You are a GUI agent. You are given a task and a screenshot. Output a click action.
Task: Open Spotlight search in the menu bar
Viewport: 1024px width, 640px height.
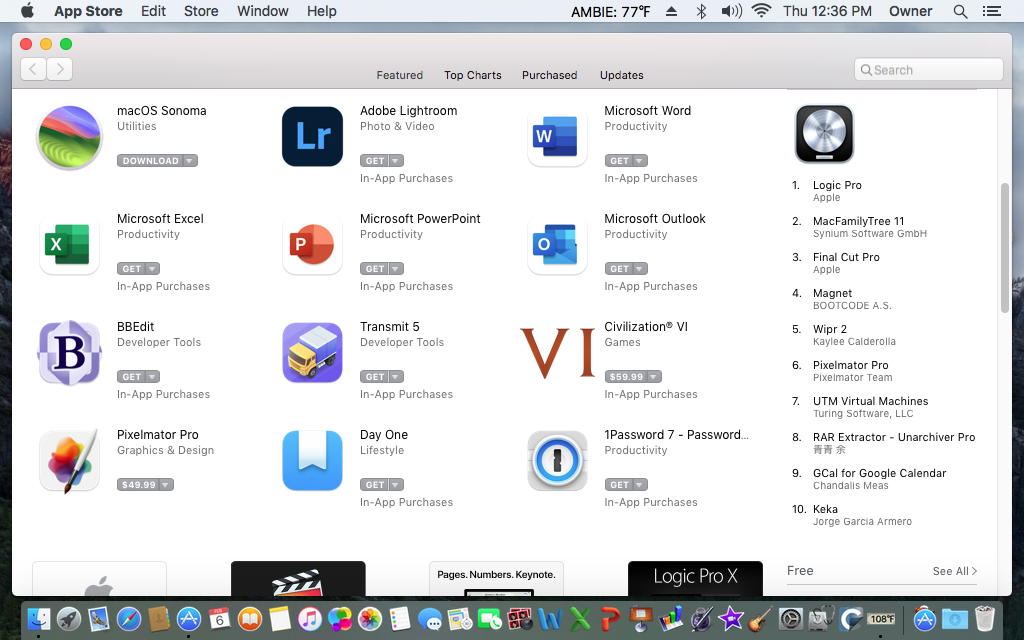960,11
